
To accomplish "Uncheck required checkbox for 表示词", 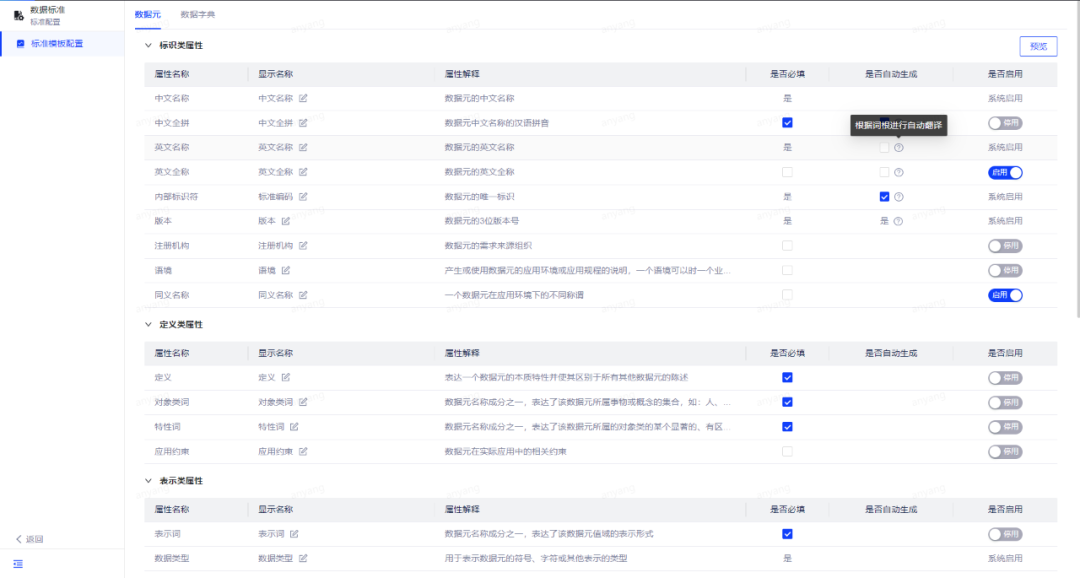I will coord(787,534).
